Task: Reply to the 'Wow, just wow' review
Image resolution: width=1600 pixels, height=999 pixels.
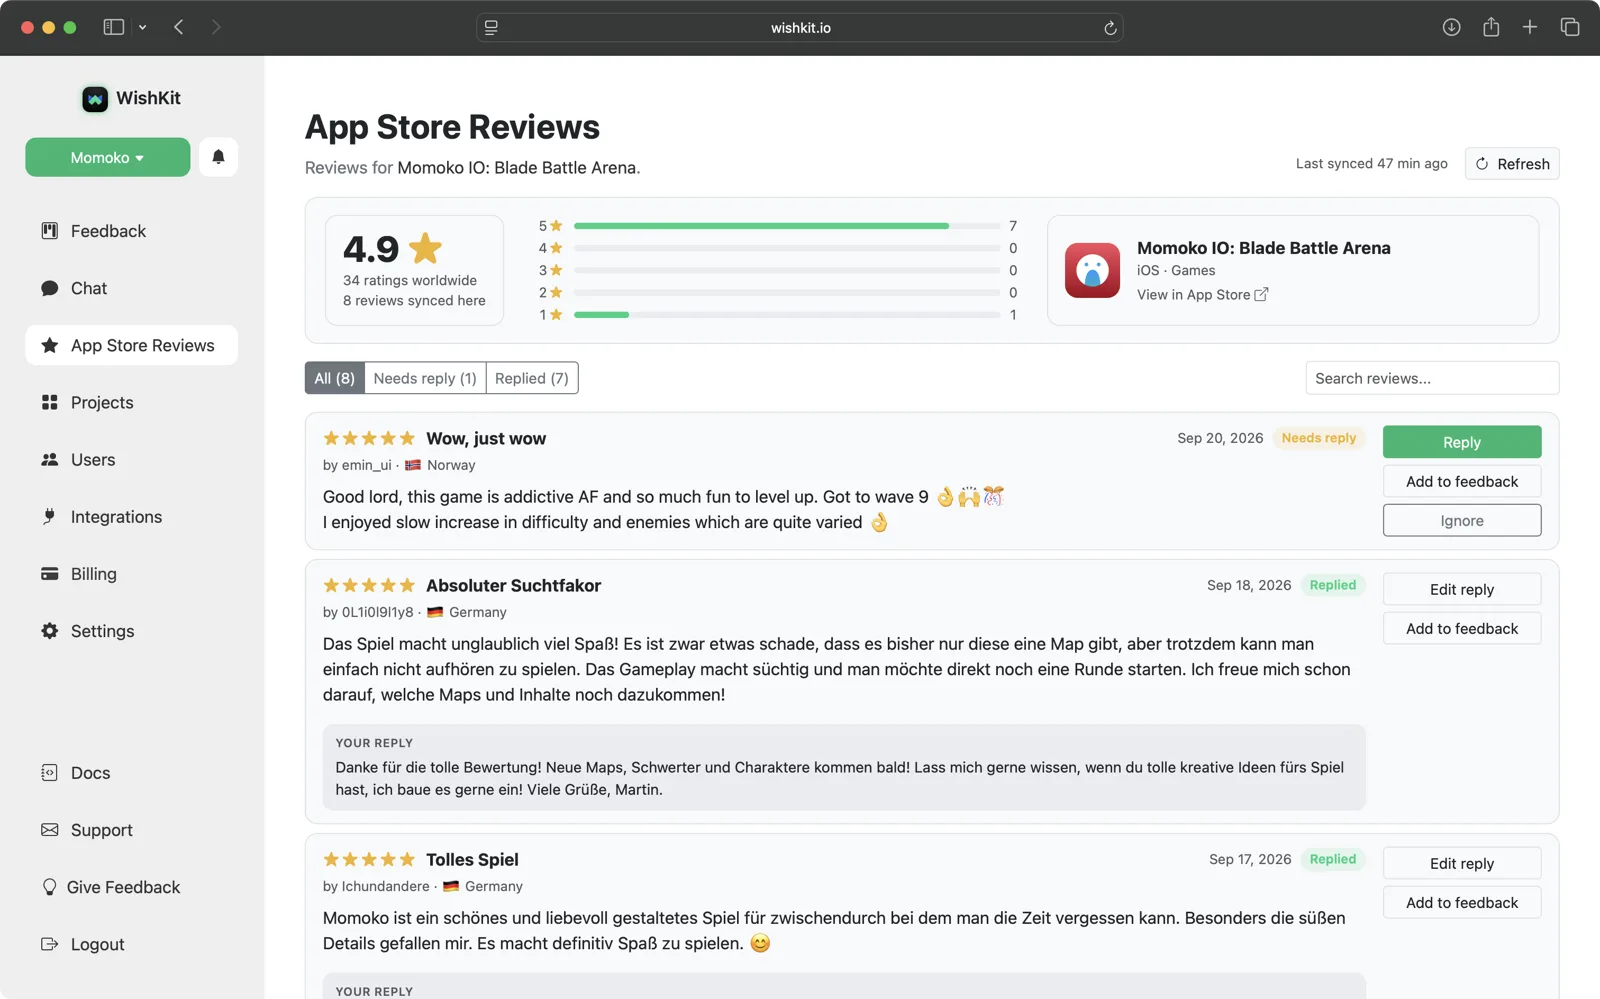Action: (1462, 442)
